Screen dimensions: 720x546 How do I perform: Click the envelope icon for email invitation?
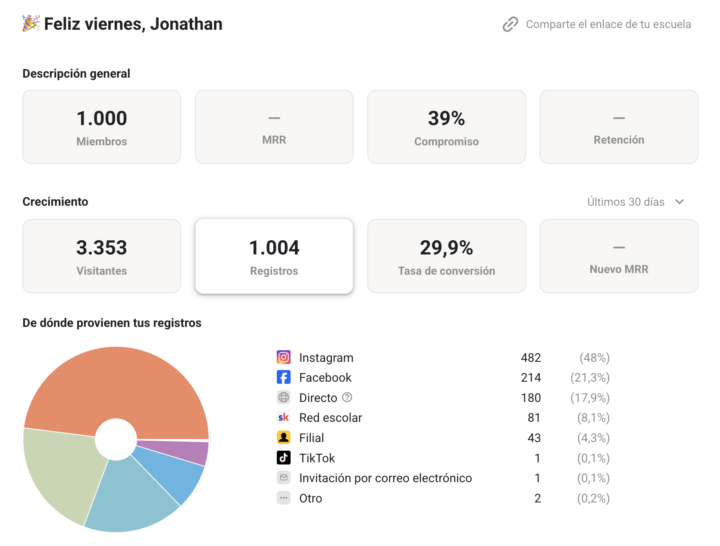[283, 478]
